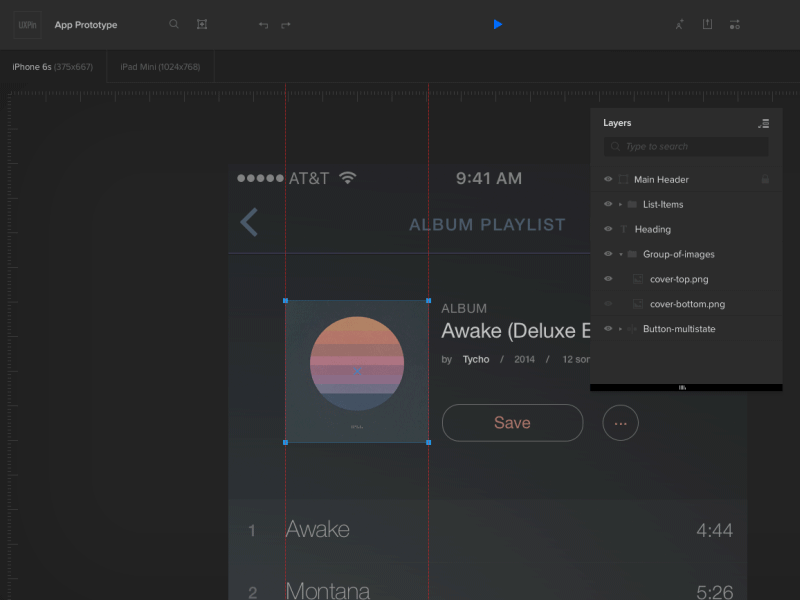The width and height of the screenshot is (800, 600).
Task: Open the add collaborator icon
Action: coord(679,24)
